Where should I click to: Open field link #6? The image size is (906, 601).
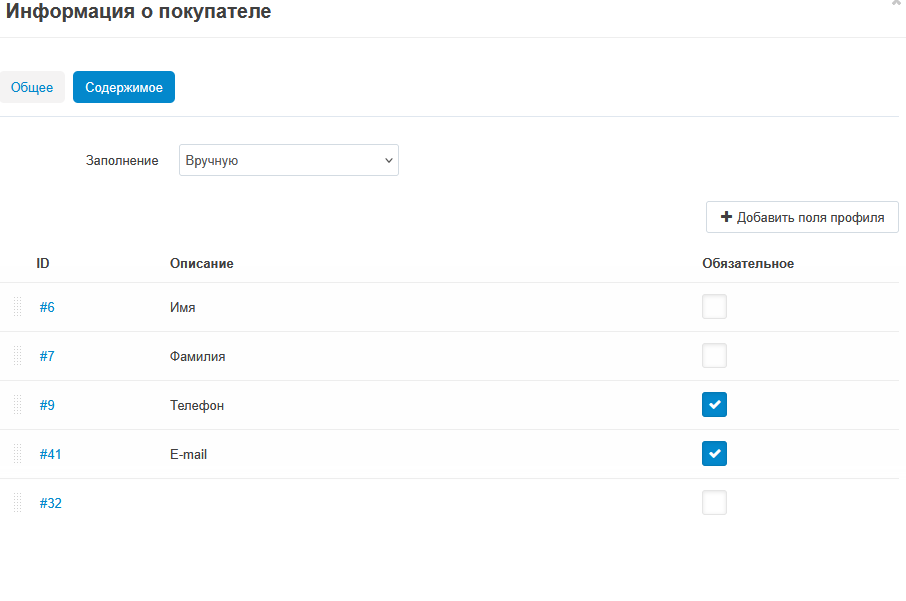coord(47,307)
